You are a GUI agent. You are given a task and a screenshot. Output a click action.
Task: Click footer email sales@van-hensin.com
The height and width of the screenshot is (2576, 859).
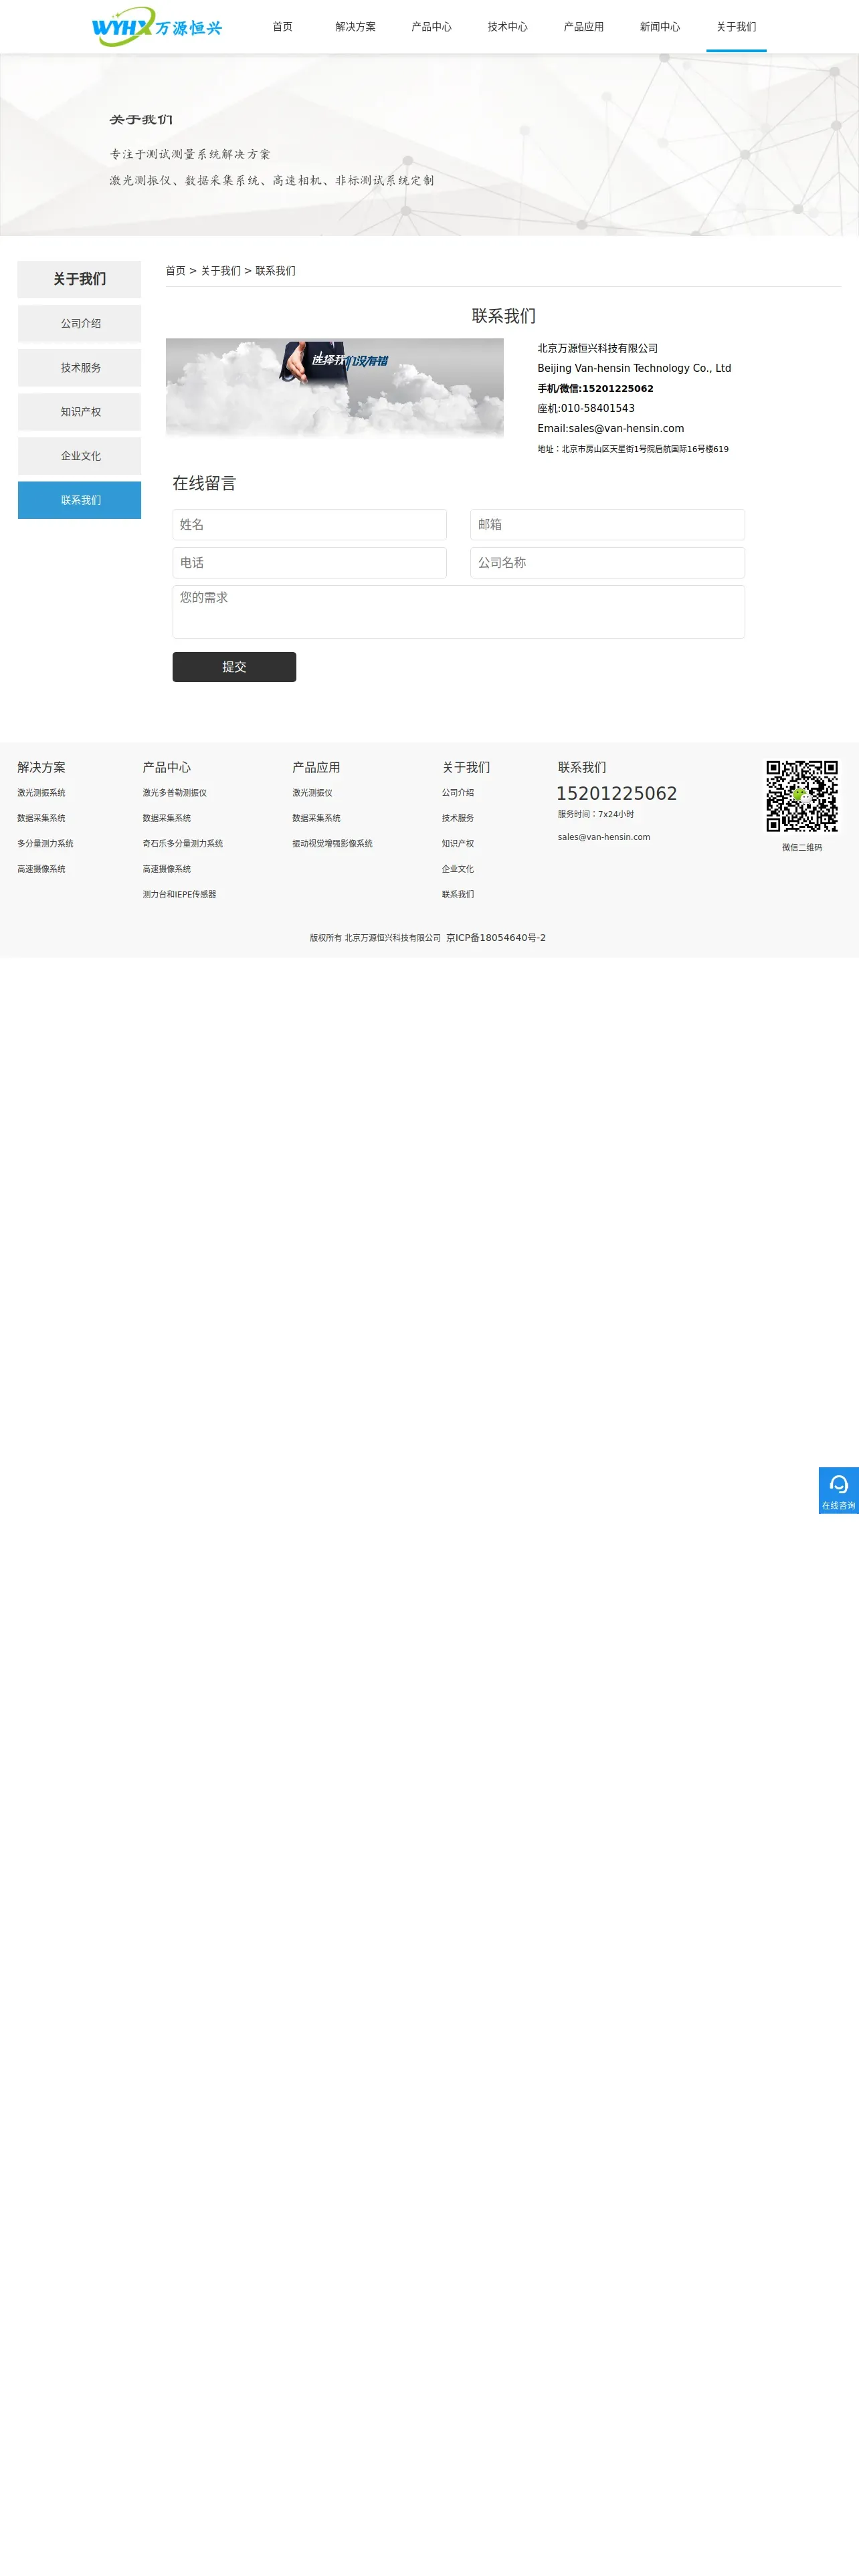[x=604, y=837]
